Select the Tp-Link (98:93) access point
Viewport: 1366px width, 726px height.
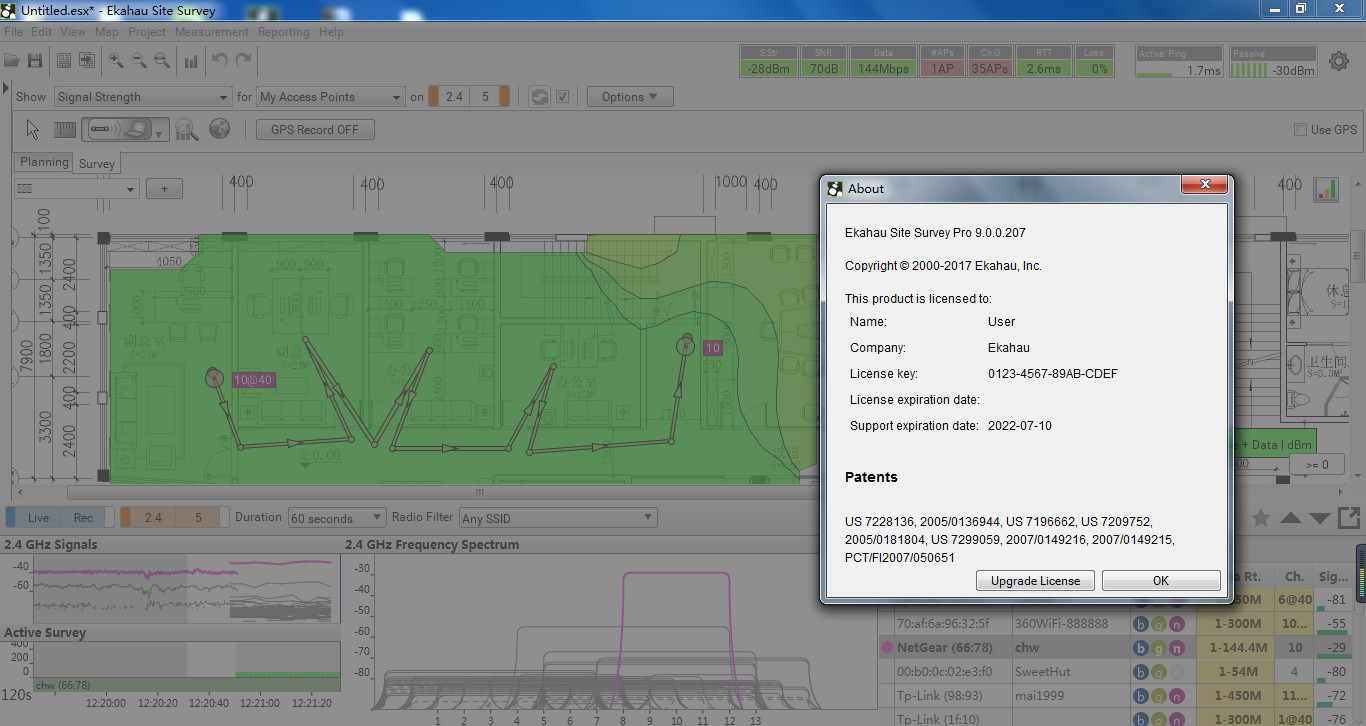tap(939, 695)
